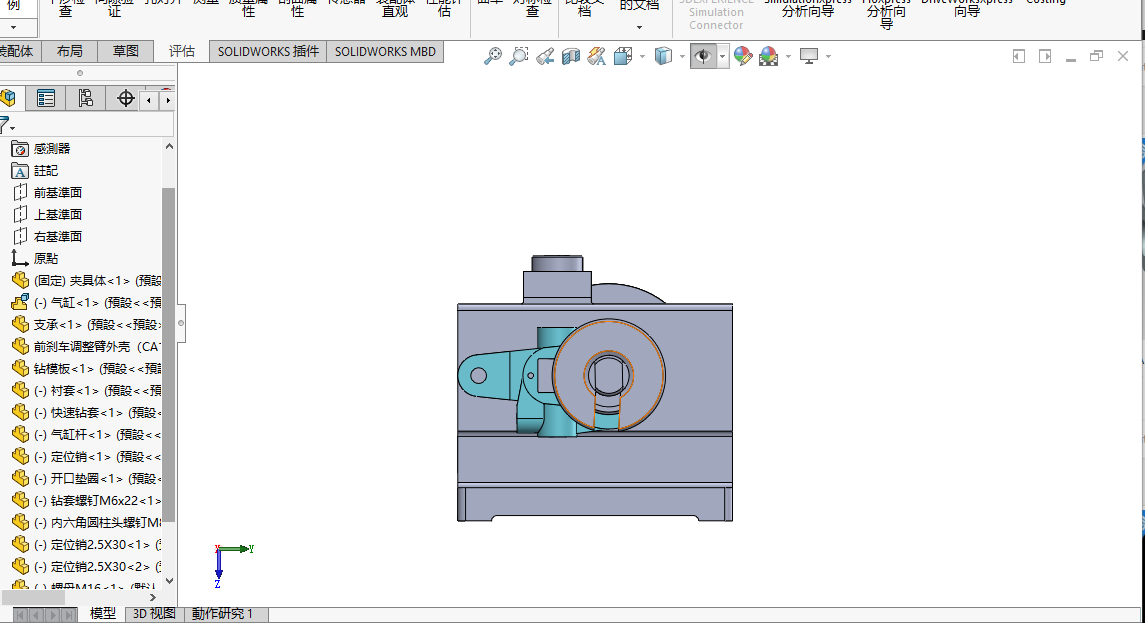The height and width of the screenshot is (623, 1145).
Task: Open the DimXpertManager crosshair tab
Action: coord(126,98)
